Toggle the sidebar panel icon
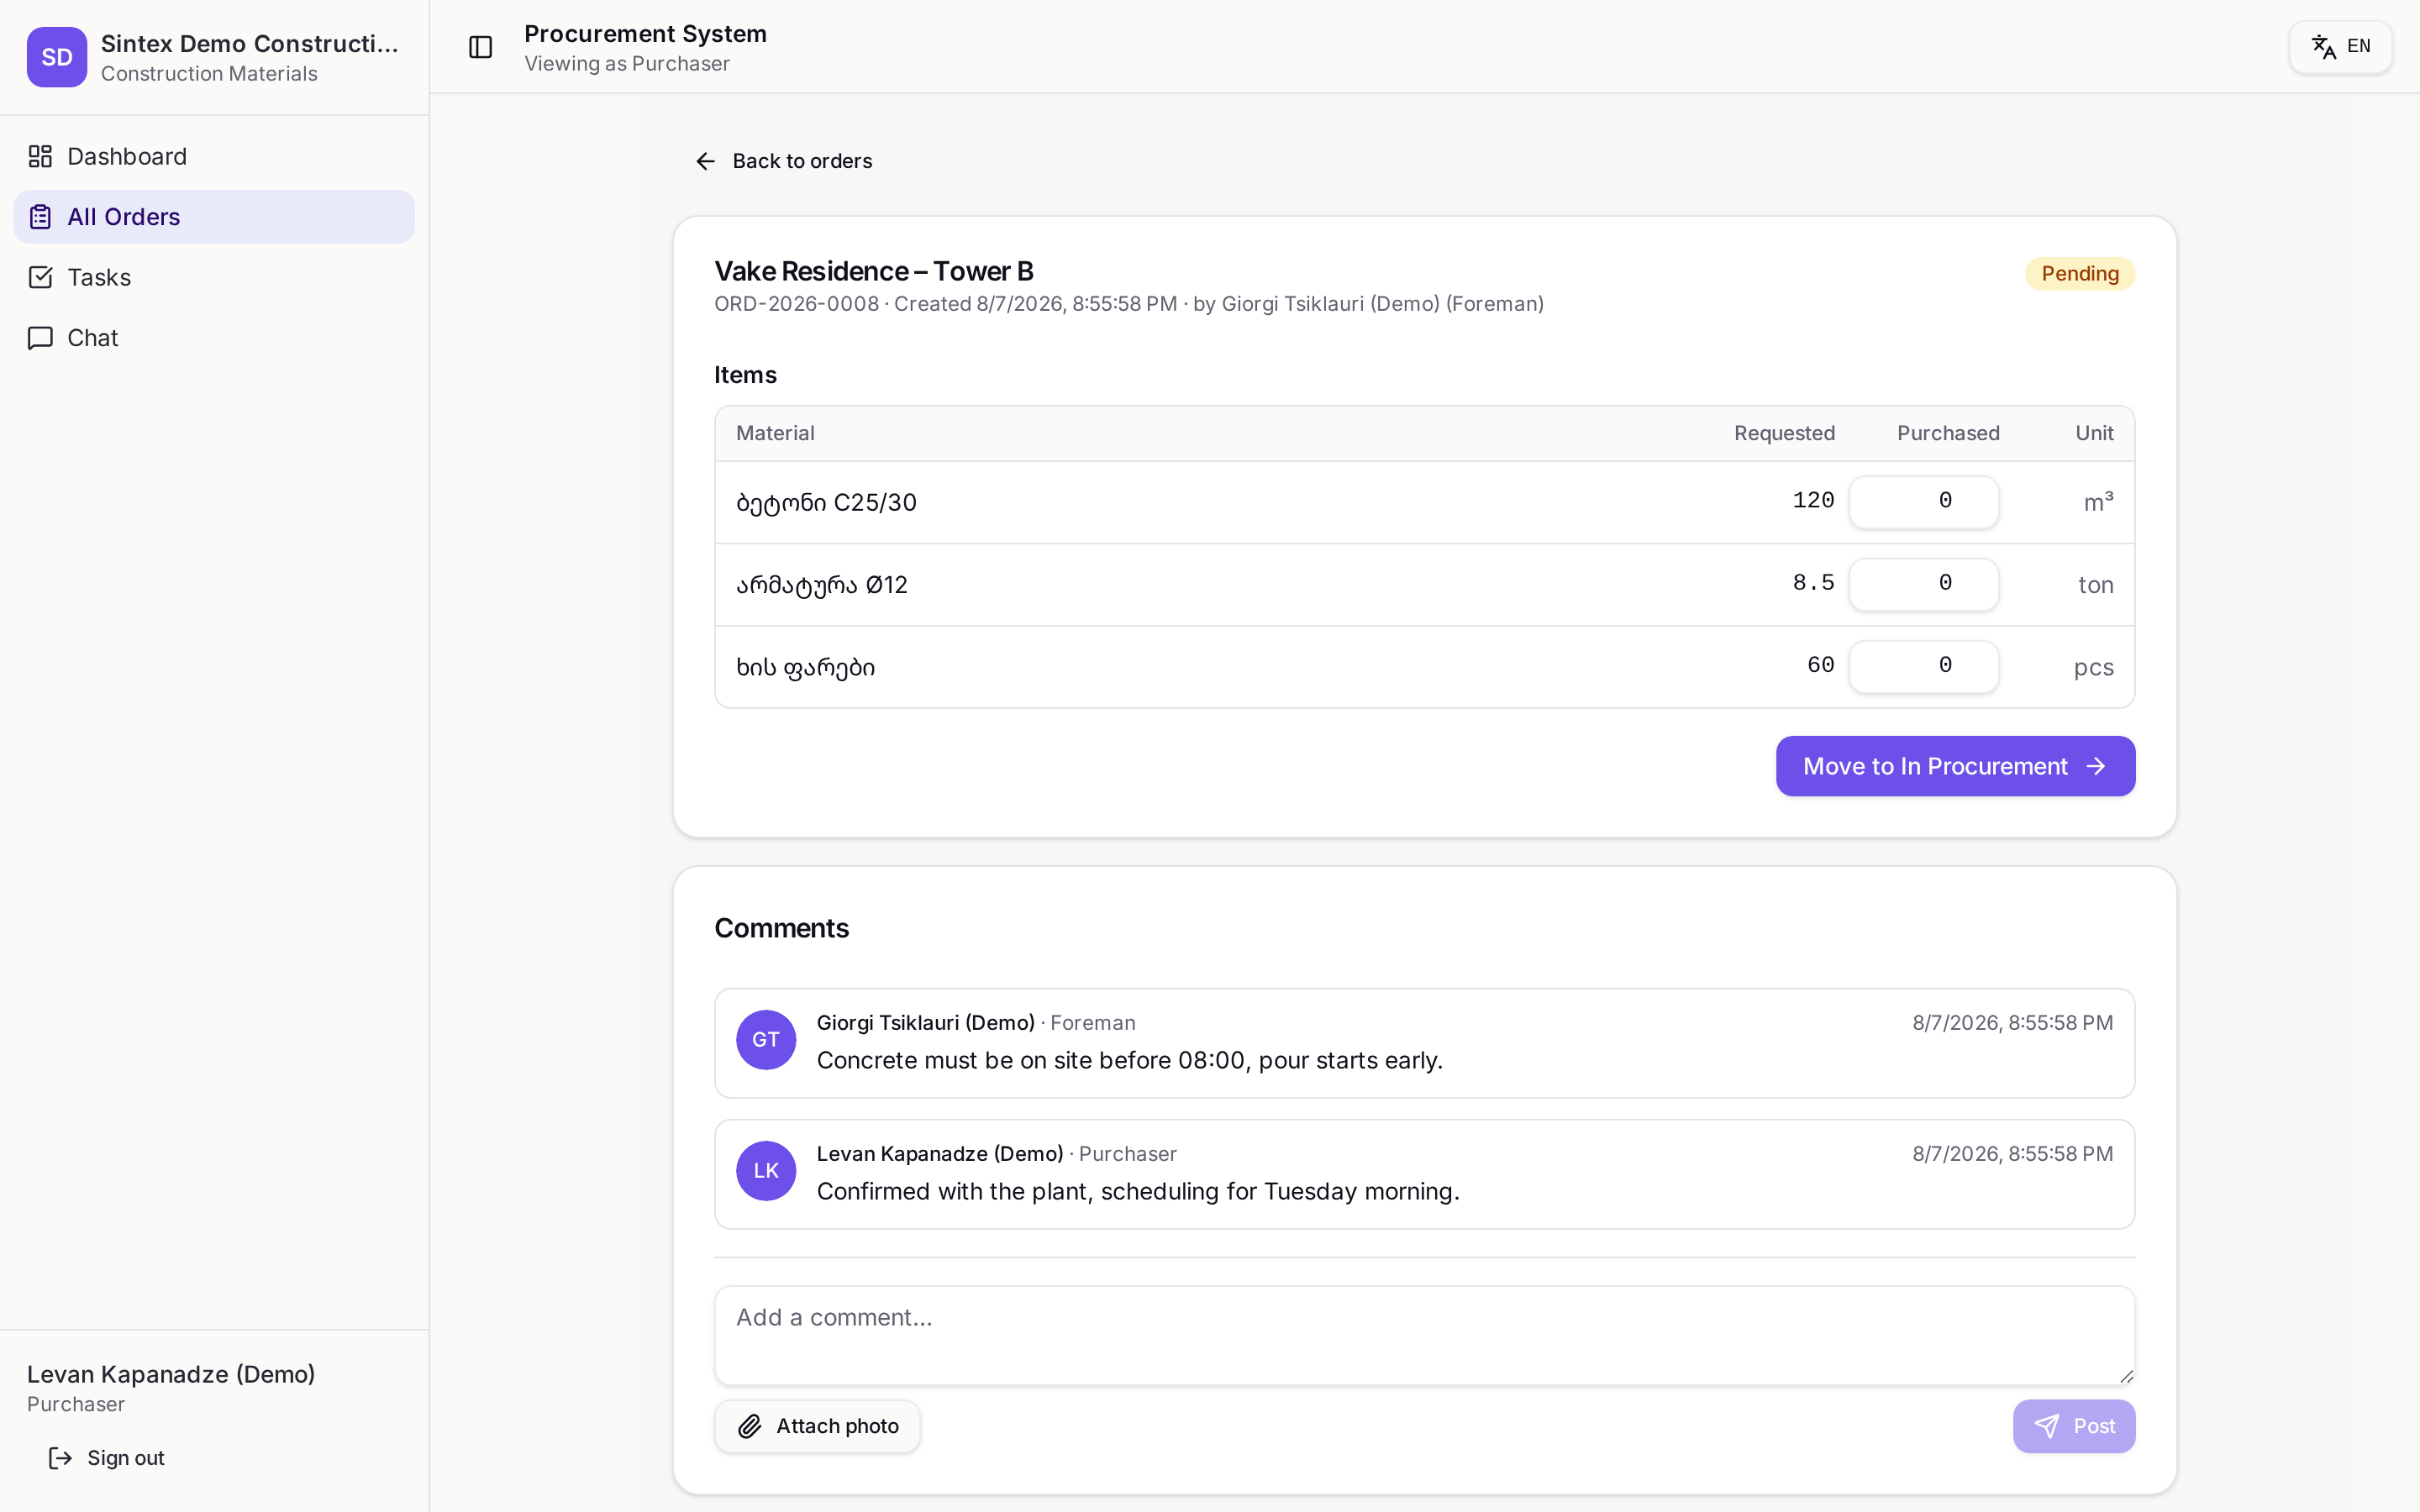This screenshot has width=2420, height=1512. pos(480,47)
